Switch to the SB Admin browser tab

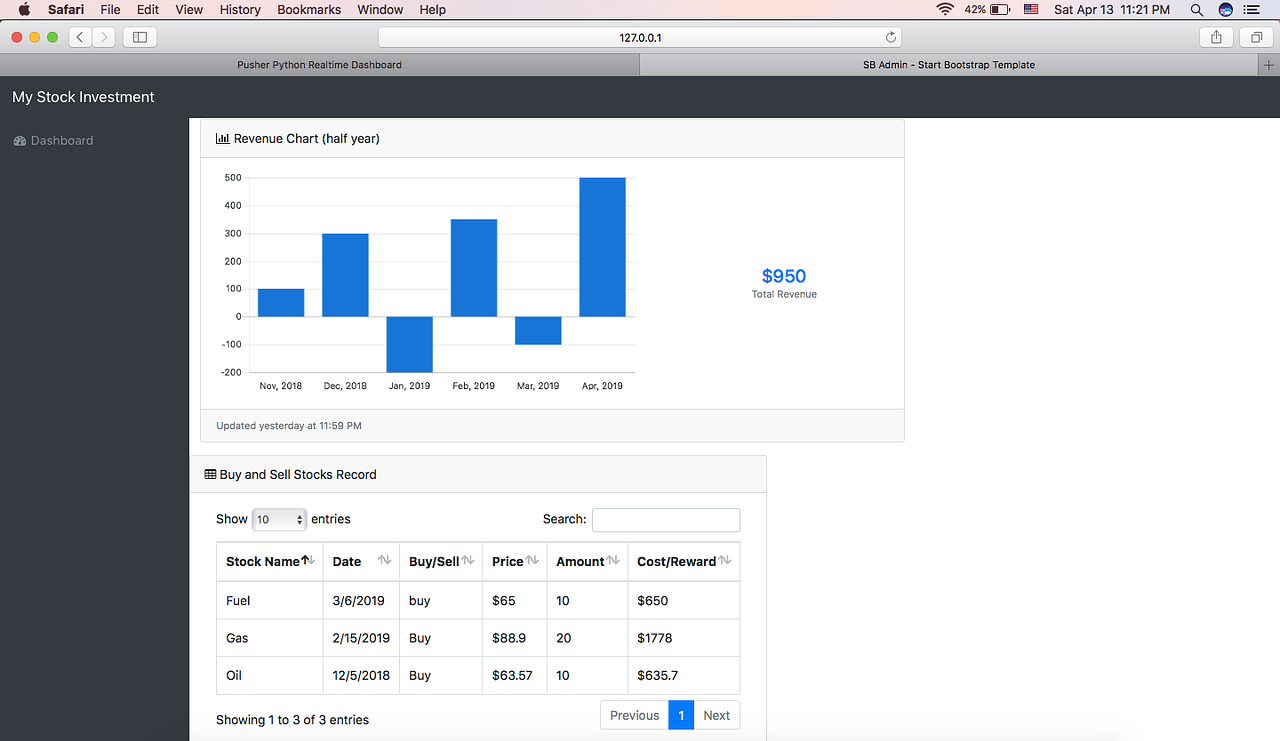point(948,64)
